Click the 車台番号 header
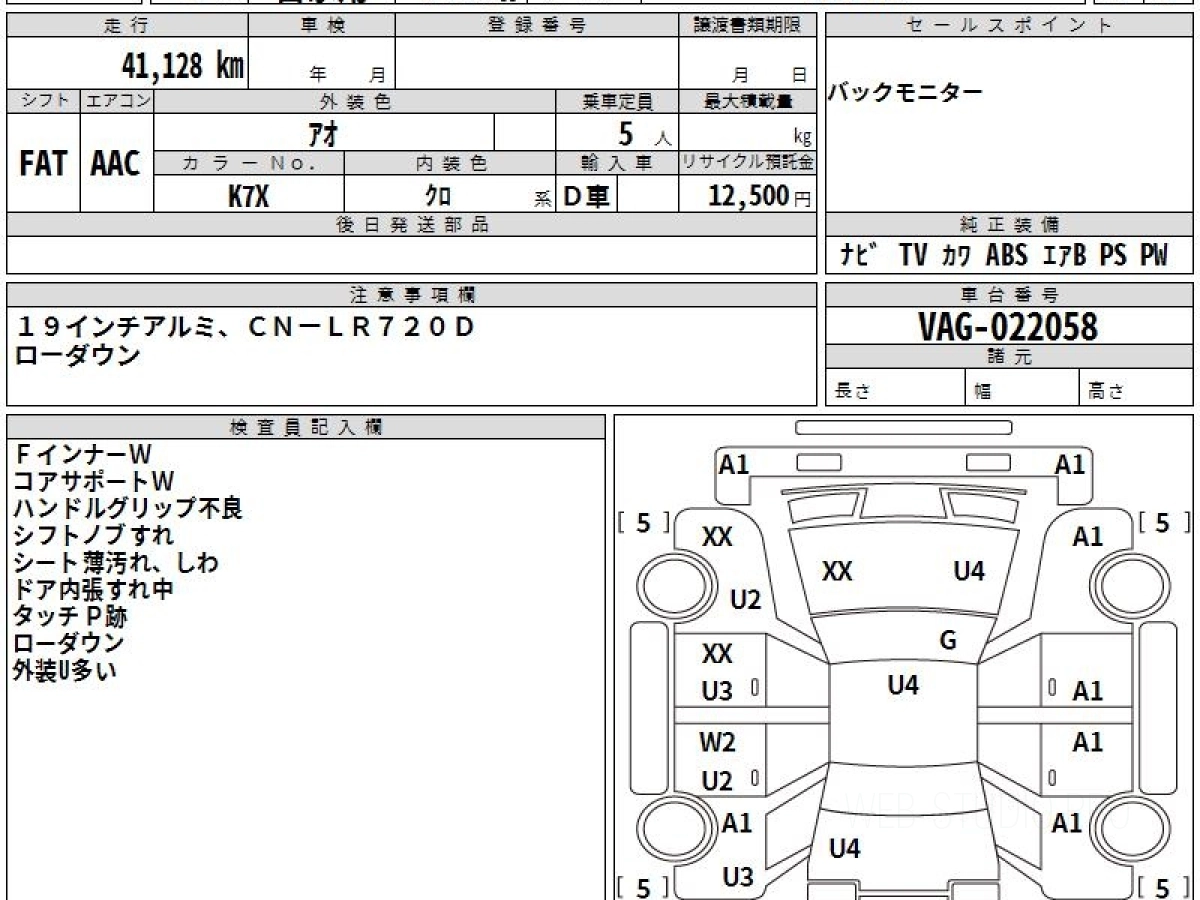This screenshot has width=1200, height=900. tap(1010, 294)
